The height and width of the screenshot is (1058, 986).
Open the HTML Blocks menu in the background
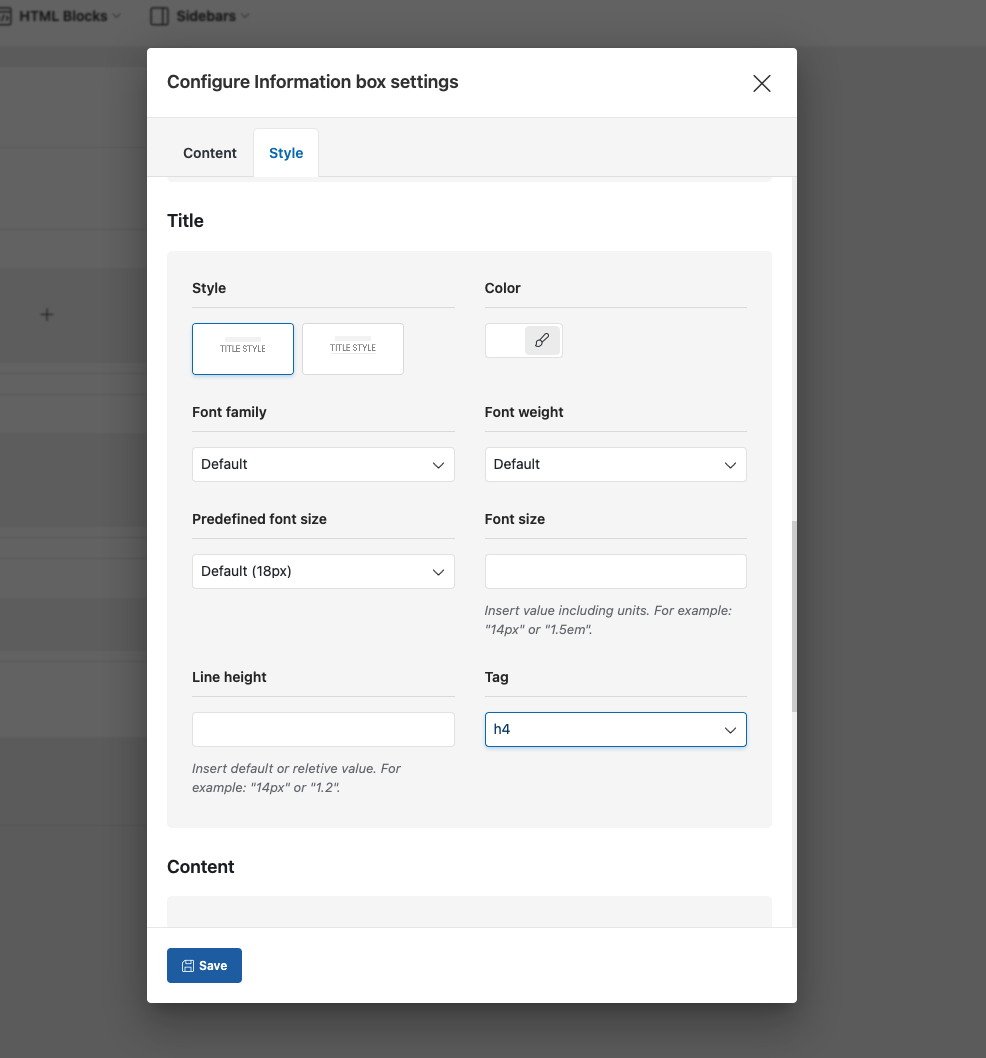click(61, 16)
